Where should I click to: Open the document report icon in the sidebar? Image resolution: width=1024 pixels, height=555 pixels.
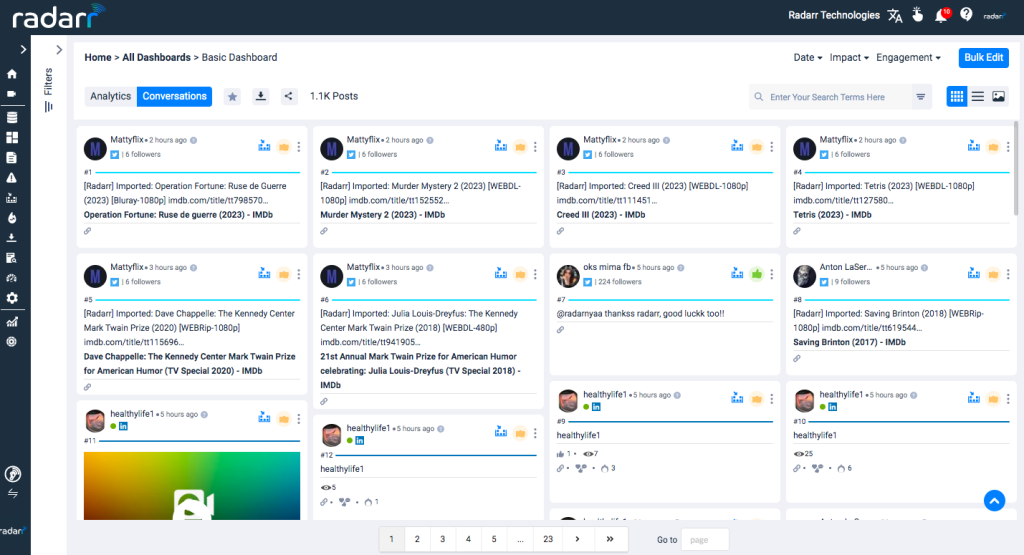12,157
